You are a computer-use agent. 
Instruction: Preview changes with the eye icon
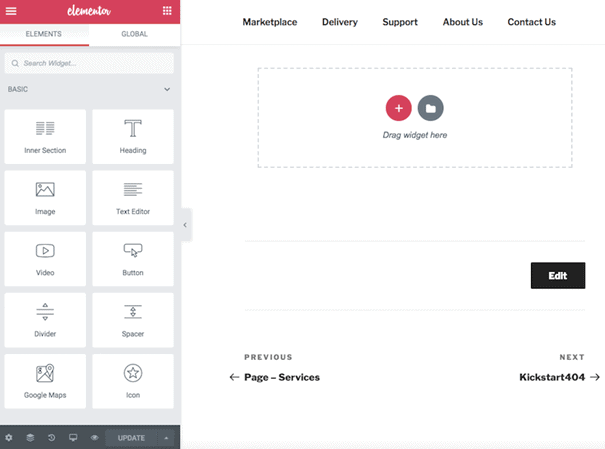click(95, 438)
